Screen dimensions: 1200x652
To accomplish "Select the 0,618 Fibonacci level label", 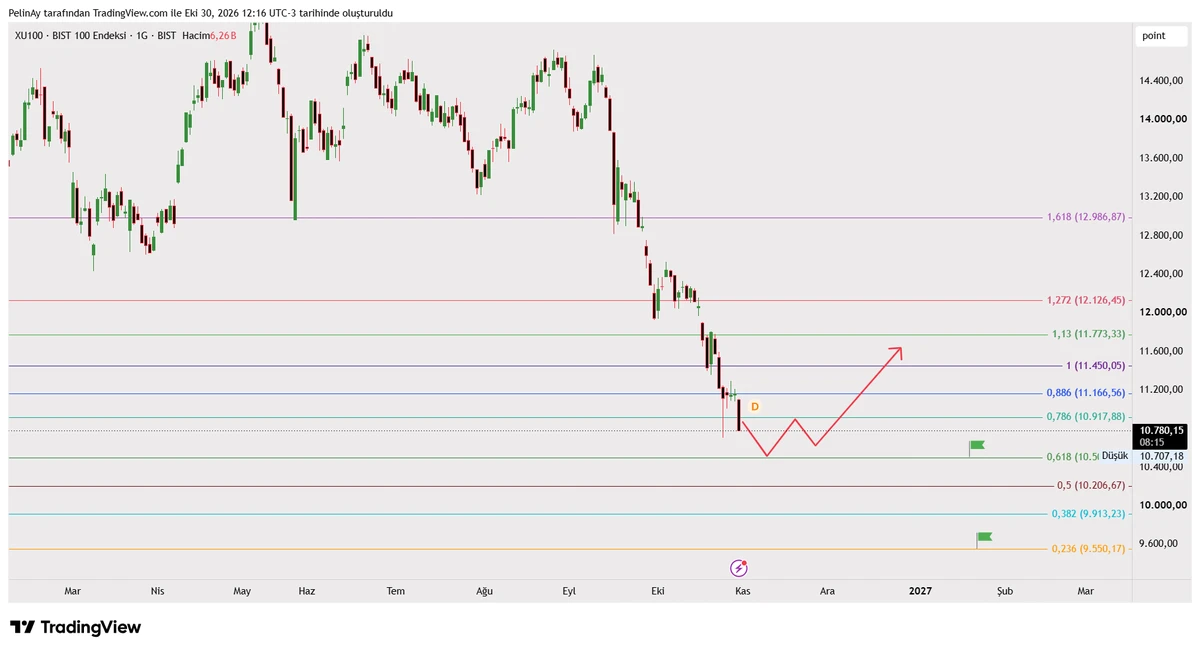I will coord(1073,456).
